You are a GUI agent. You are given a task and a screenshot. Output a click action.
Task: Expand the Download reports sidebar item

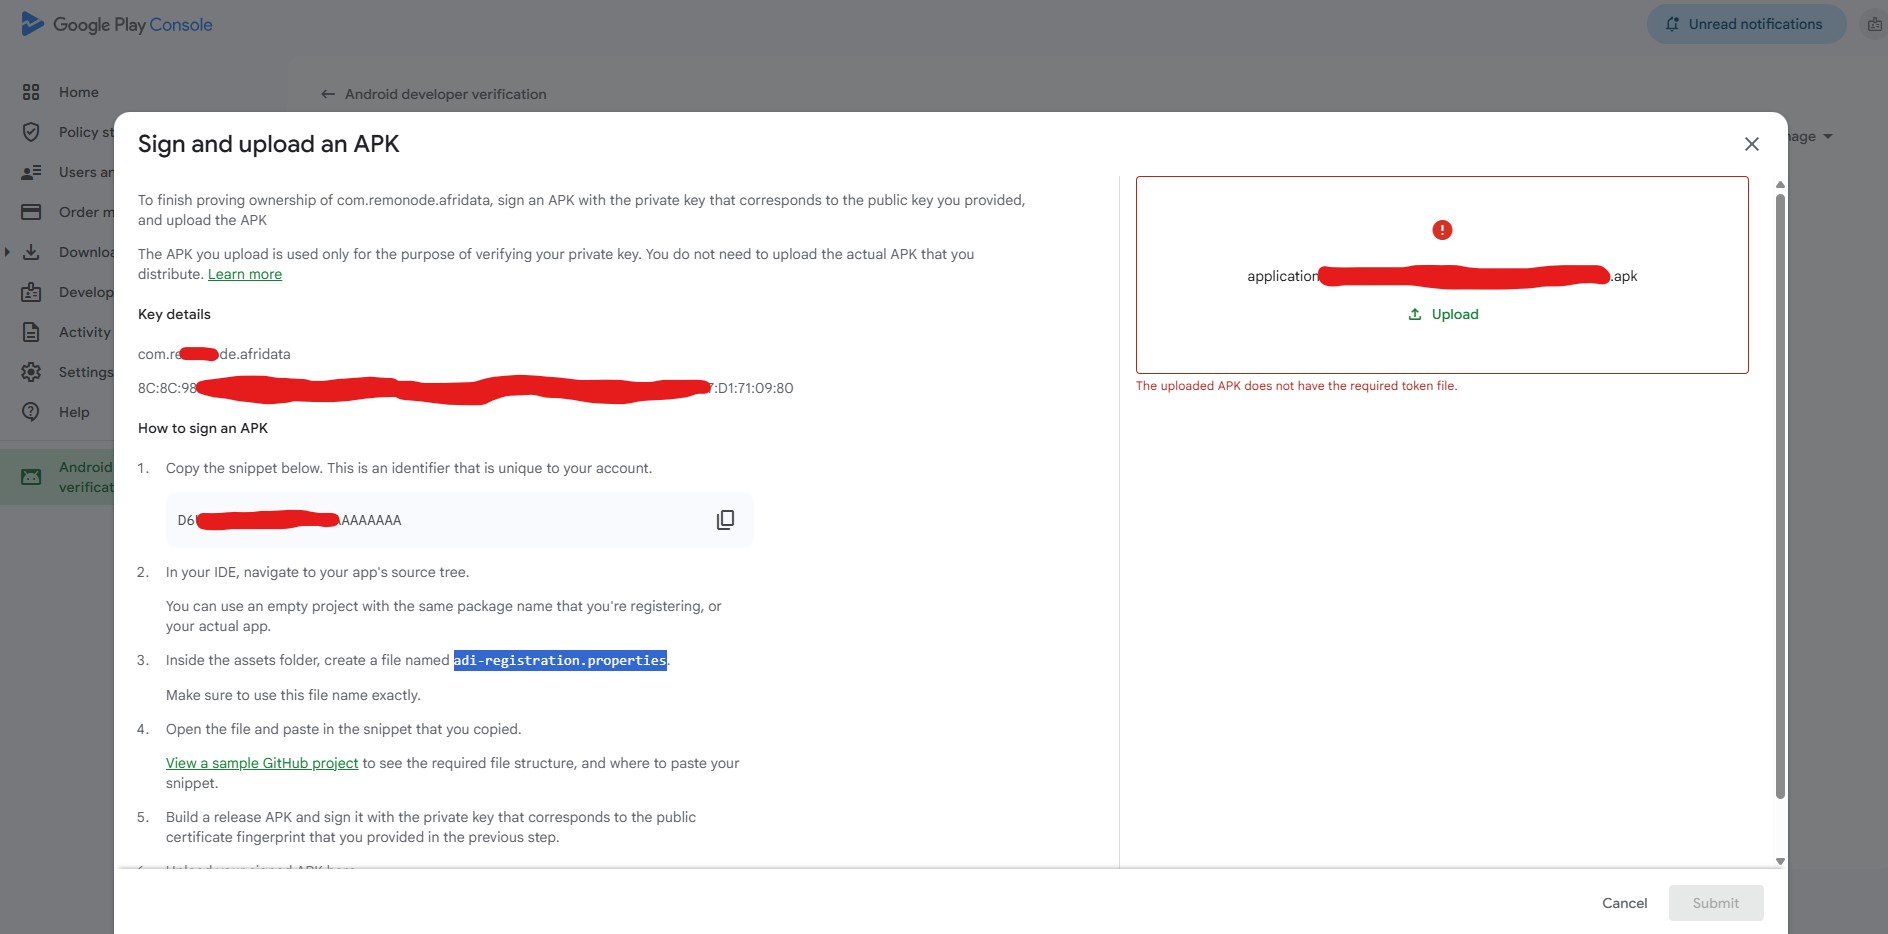click(x=7, y=252)
